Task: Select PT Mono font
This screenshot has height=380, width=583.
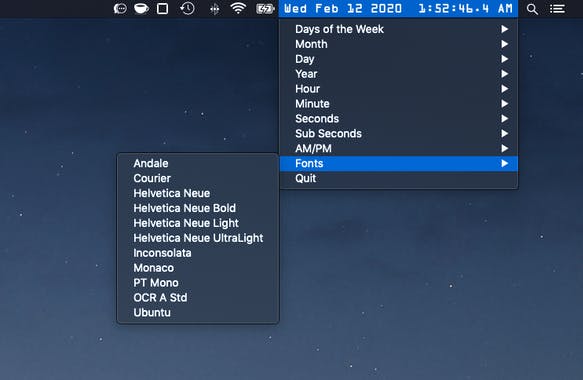Action: (198, 283)
